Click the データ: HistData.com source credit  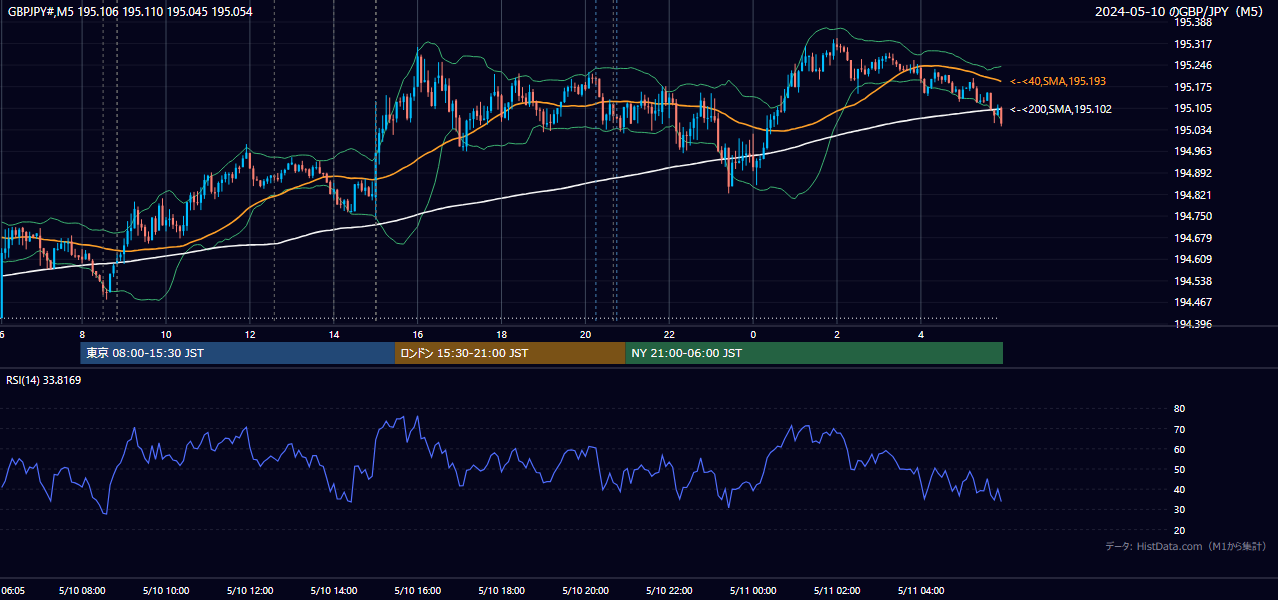pos(1186,547)
